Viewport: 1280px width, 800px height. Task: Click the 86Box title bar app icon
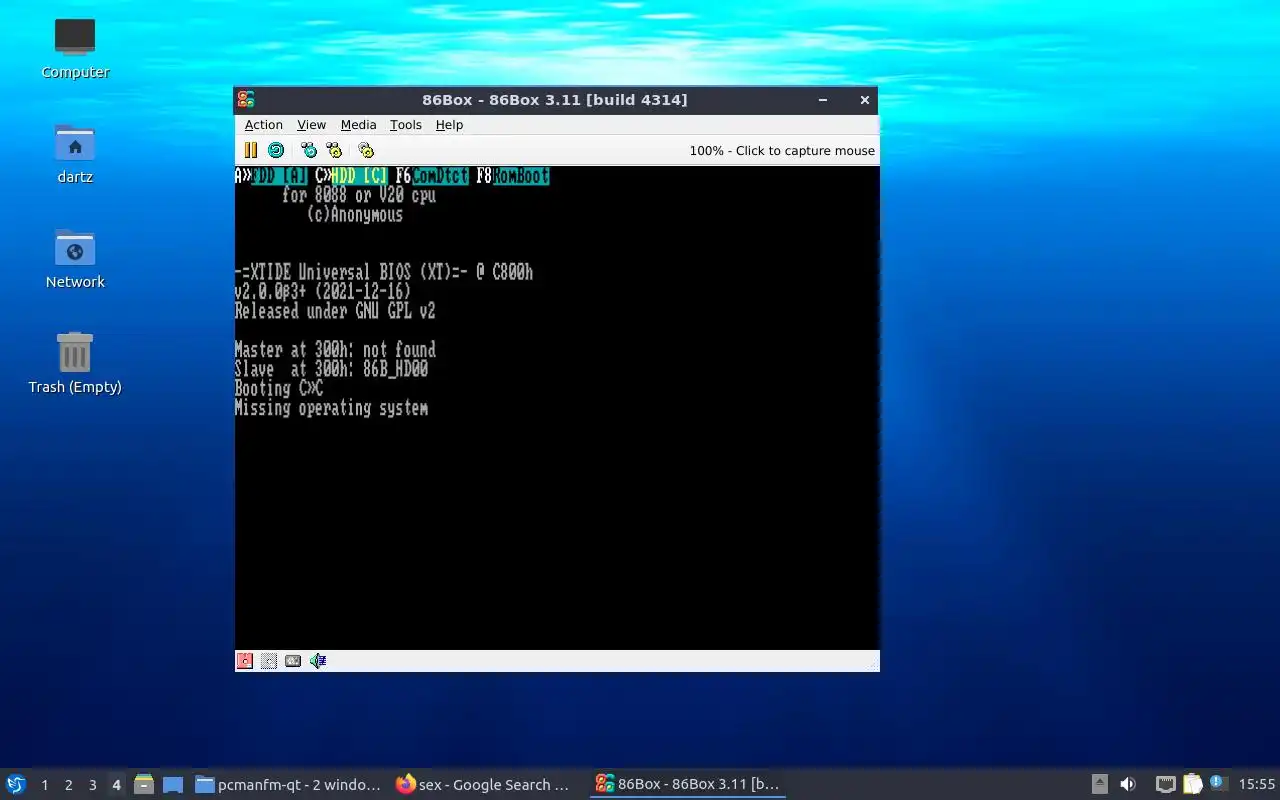coord(246,99)
